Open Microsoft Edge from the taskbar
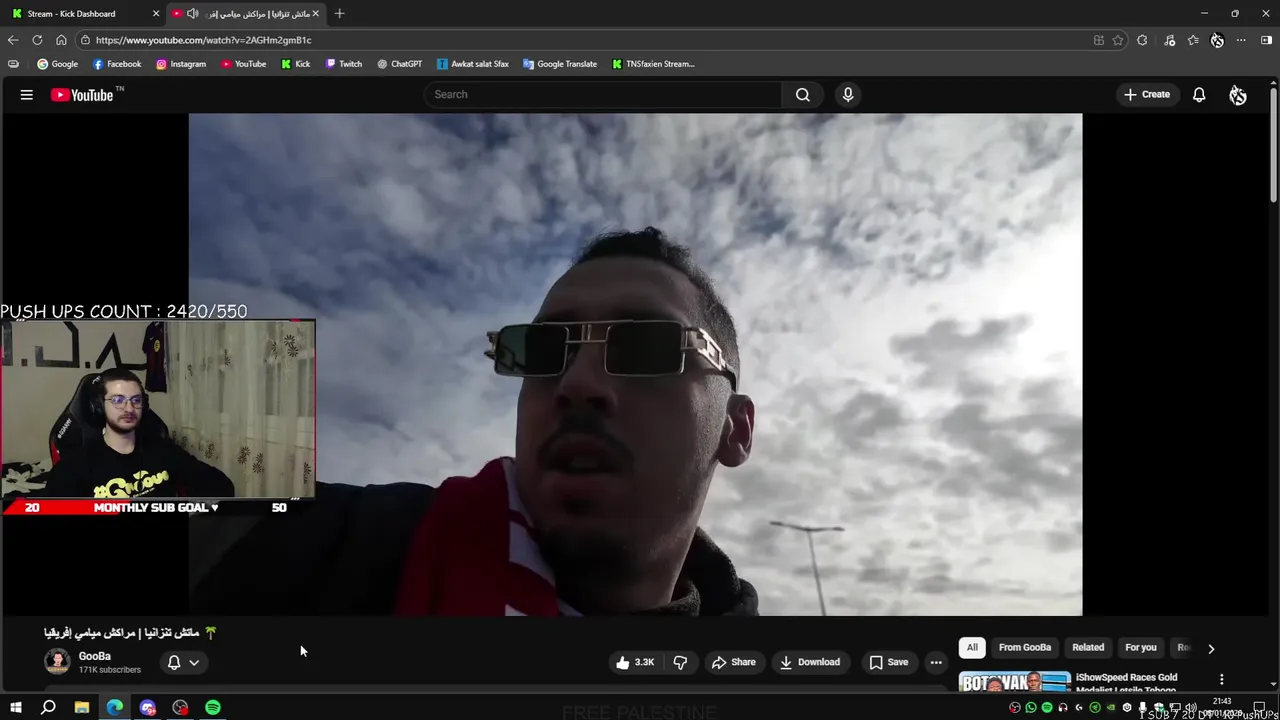This screenshot has width=1280, height=720. (x=115, y=707)
